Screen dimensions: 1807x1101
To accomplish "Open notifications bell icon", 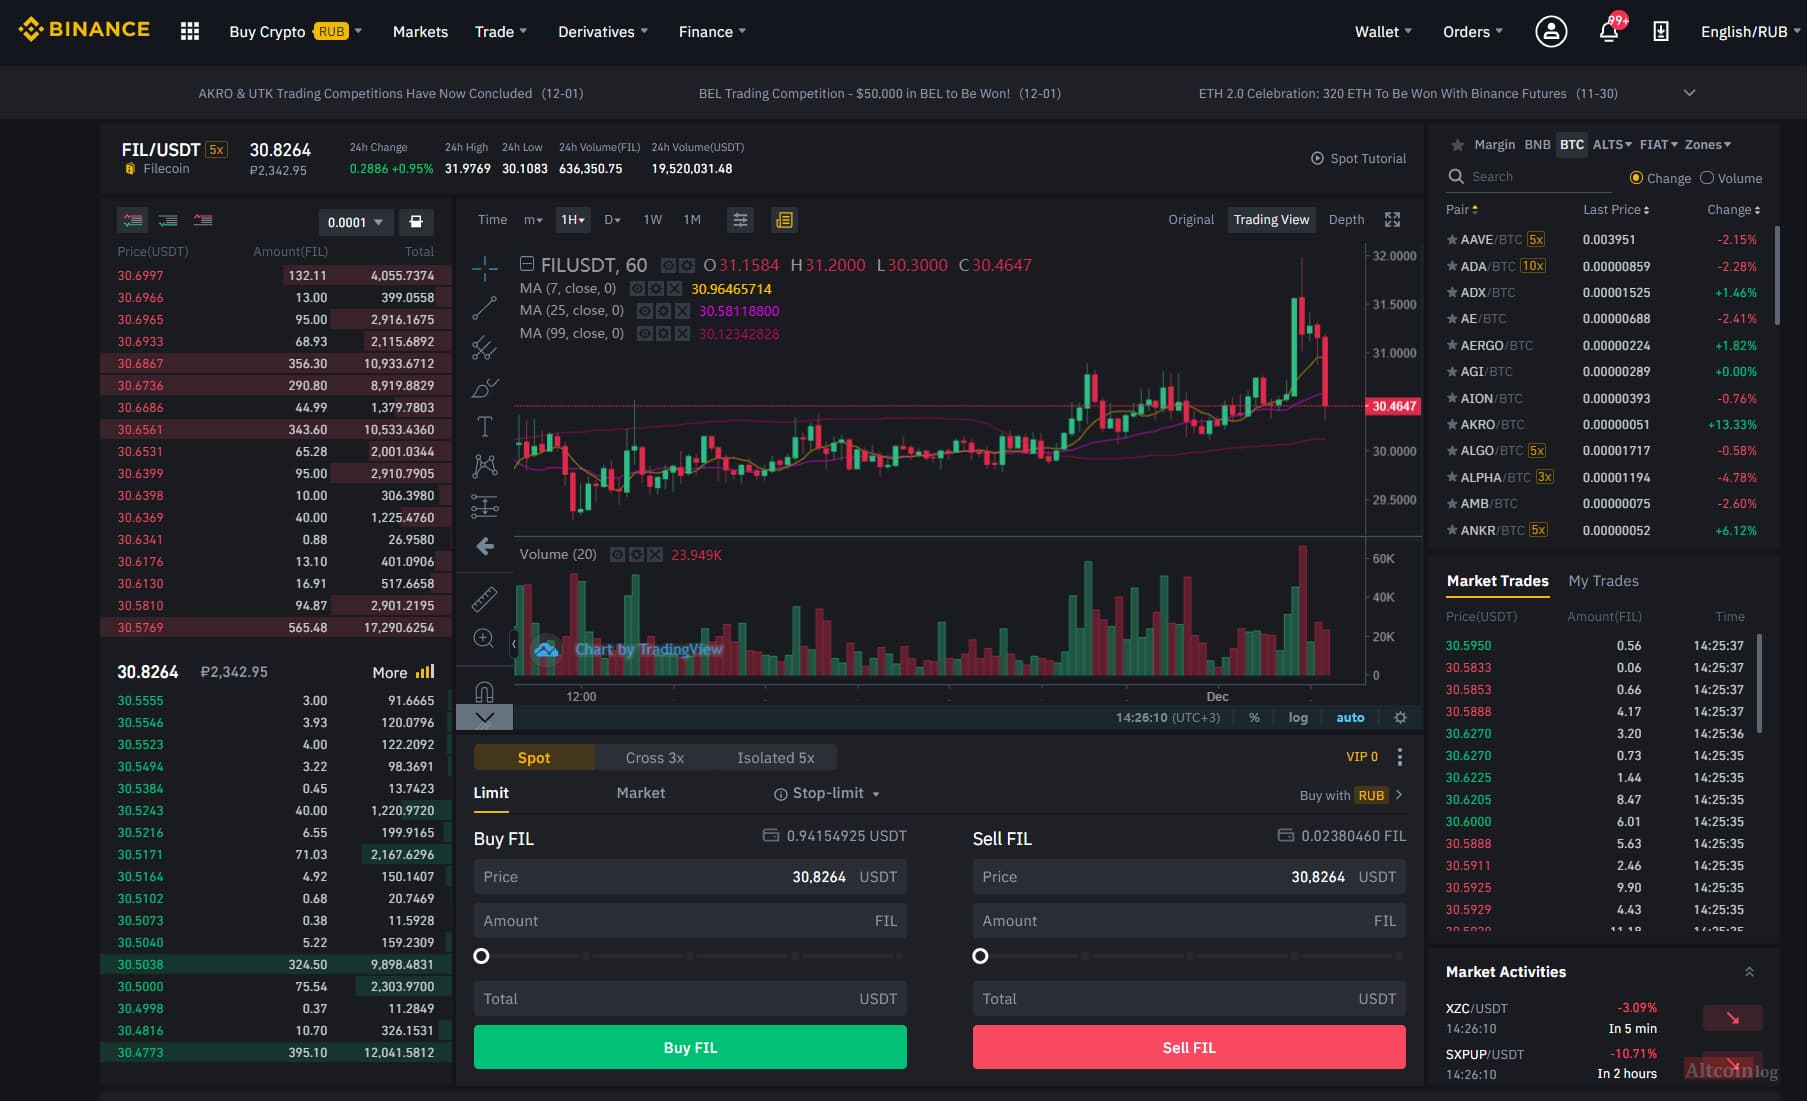I will click(1610, 31).
